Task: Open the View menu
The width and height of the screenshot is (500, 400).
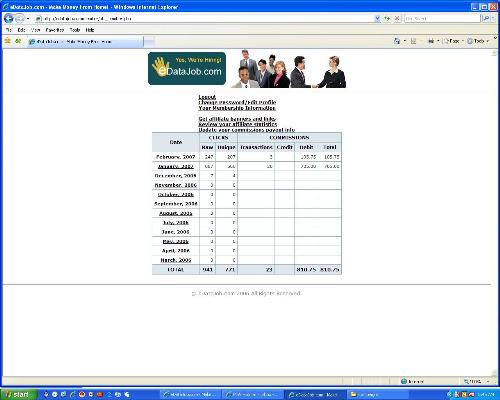Action: 35,30
